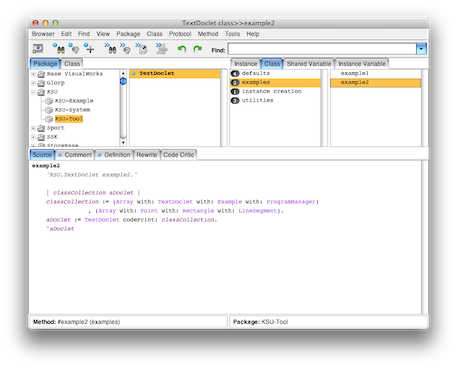
Task: Click the double-arrow clock toolbar icon
Action: click(x=142, y=49)
